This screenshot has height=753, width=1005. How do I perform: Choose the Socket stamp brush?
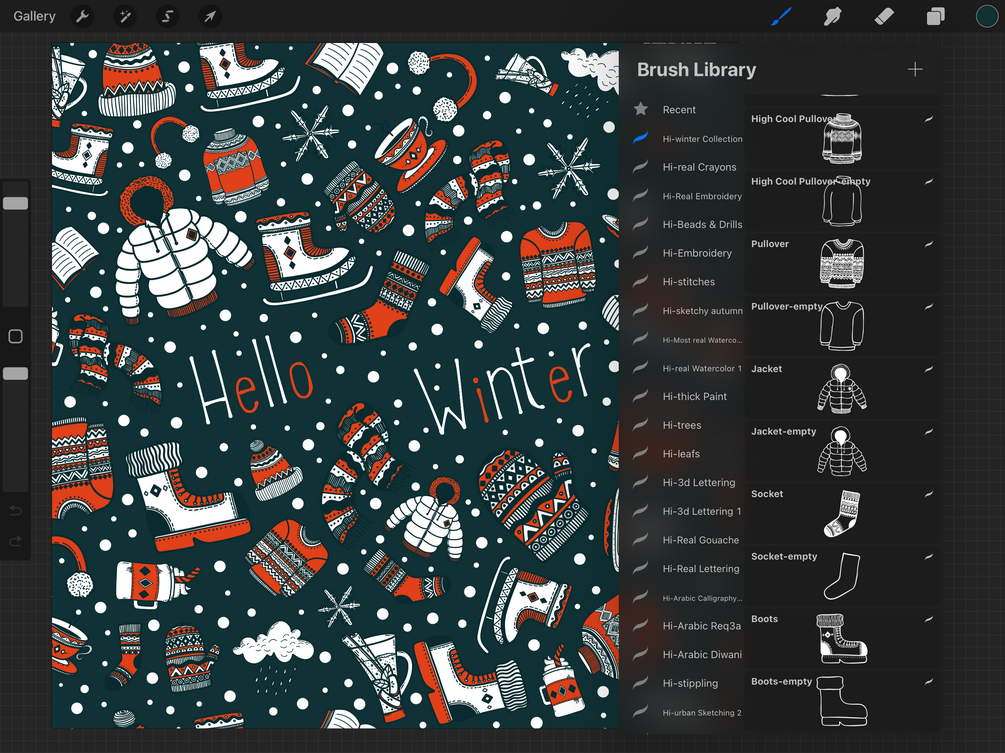[842, 514]
